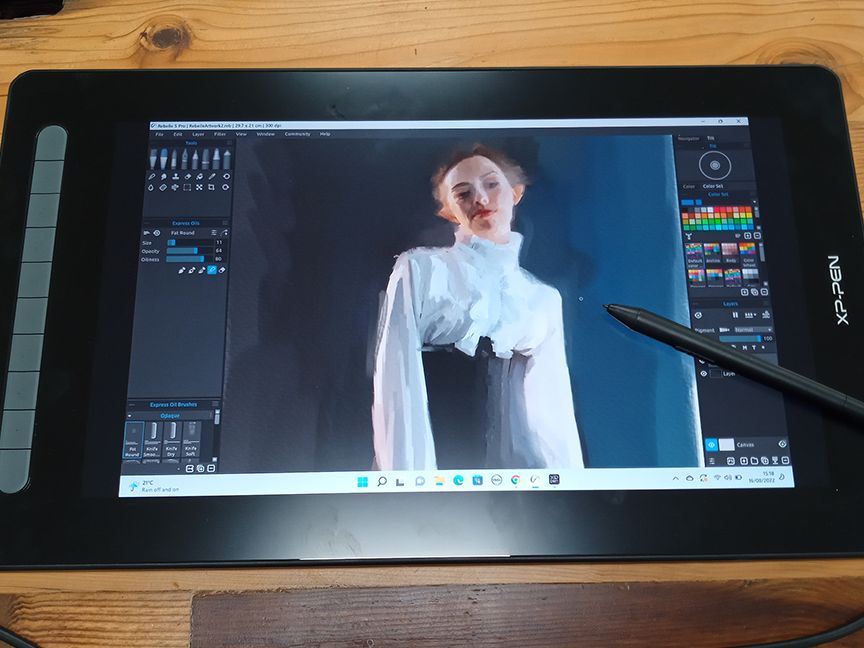Toggle visibility of the bottom paint layer
Image resolution: width=864 pixels, height=648 pixels.
704,374
